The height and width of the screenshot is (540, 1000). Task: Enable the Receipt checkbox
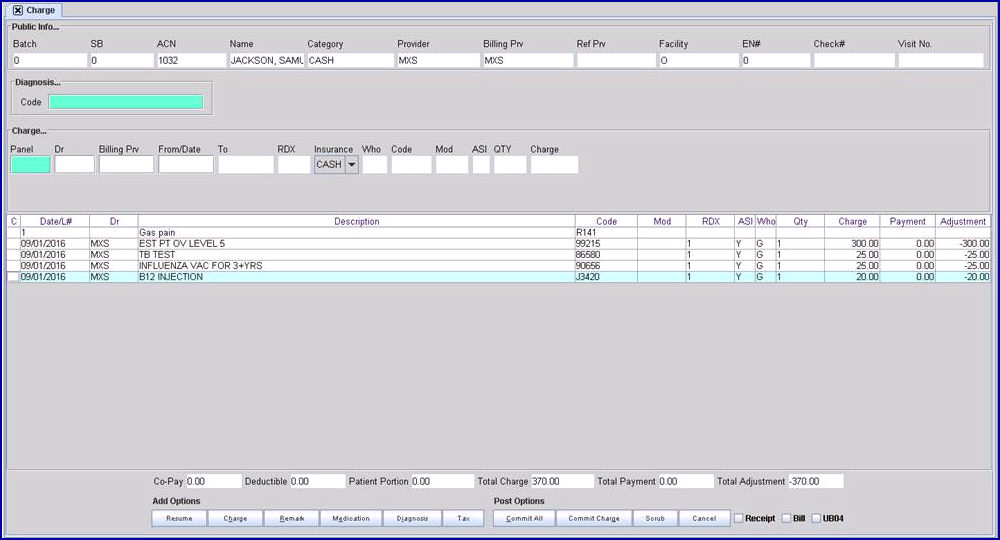click(739, 518)
